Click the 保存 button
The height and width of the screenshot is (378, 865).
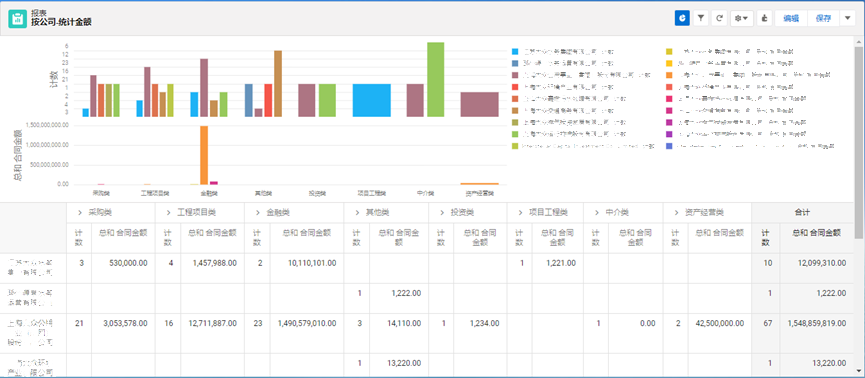click(x=823, y=18)
